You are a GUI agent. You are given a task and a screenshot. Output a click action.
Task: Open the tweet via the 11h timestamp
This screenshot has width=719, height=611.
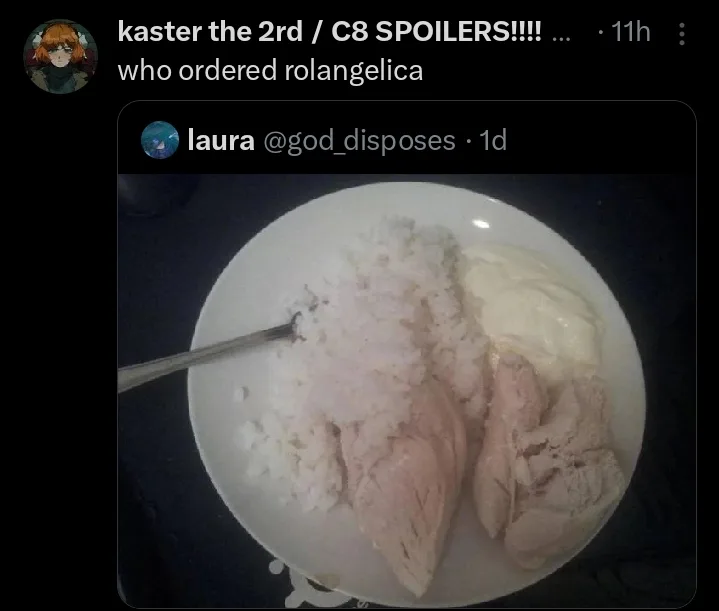pos(631,32)
